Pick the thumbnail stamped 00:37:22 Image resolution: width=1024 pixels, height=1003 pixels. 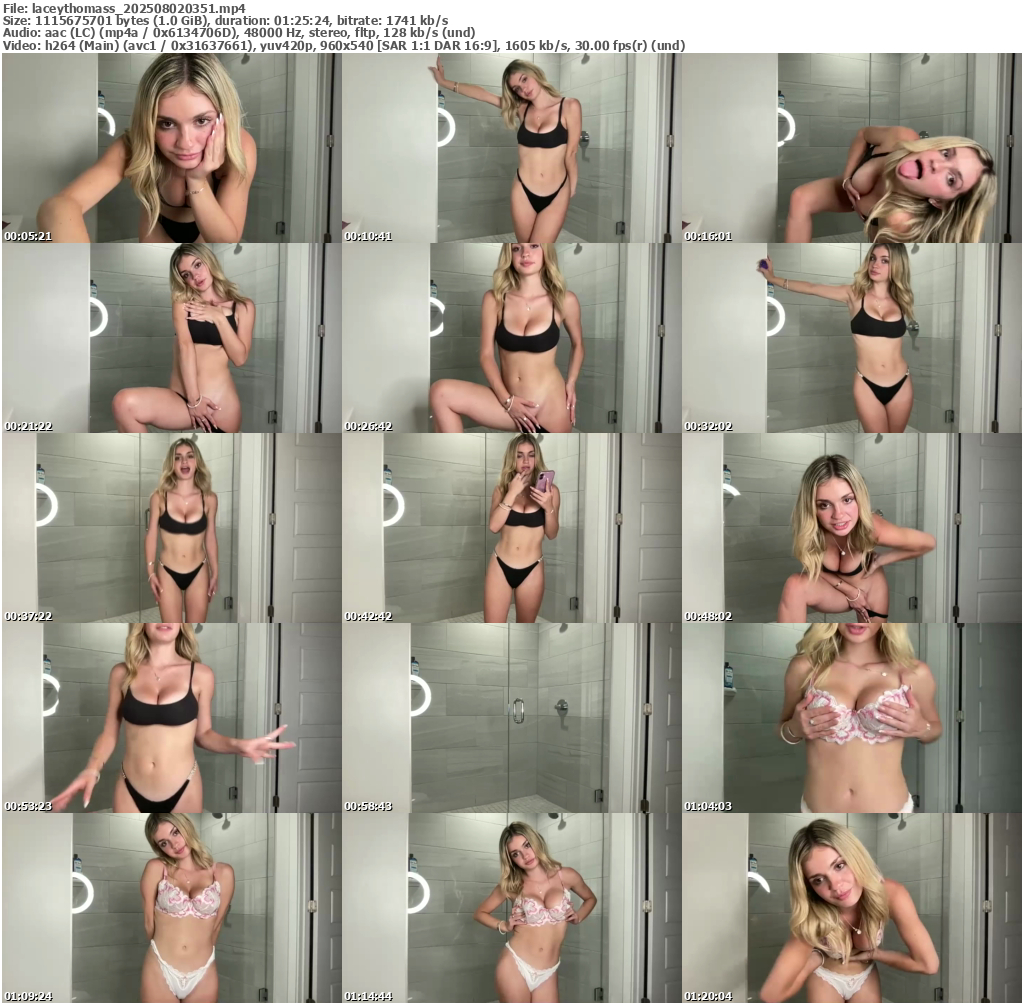point(172,528)
